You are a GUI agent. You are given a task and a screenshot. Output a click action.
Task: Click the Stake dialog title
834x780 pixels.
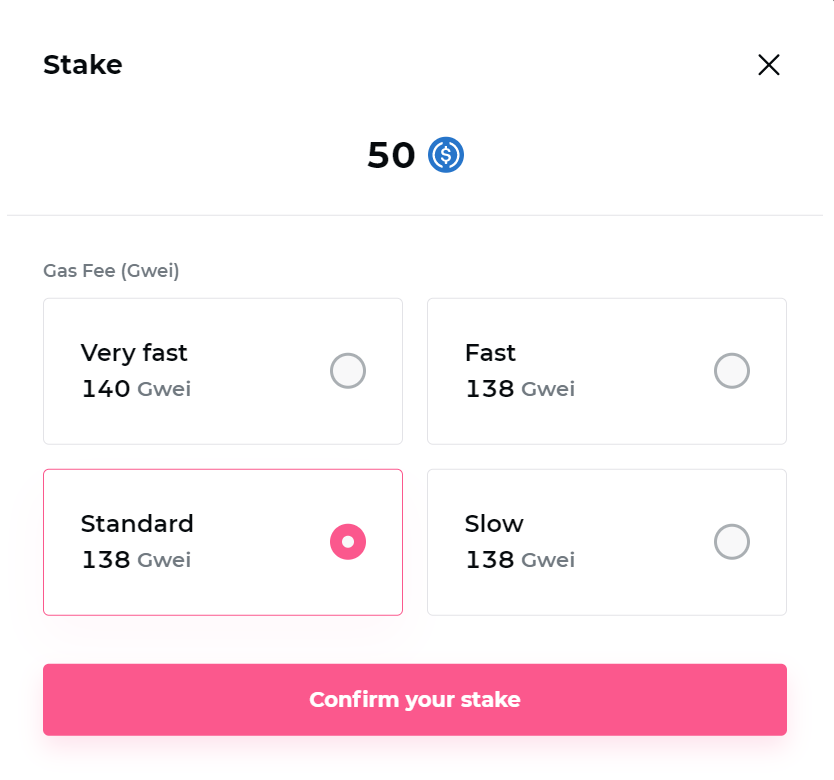82,65
